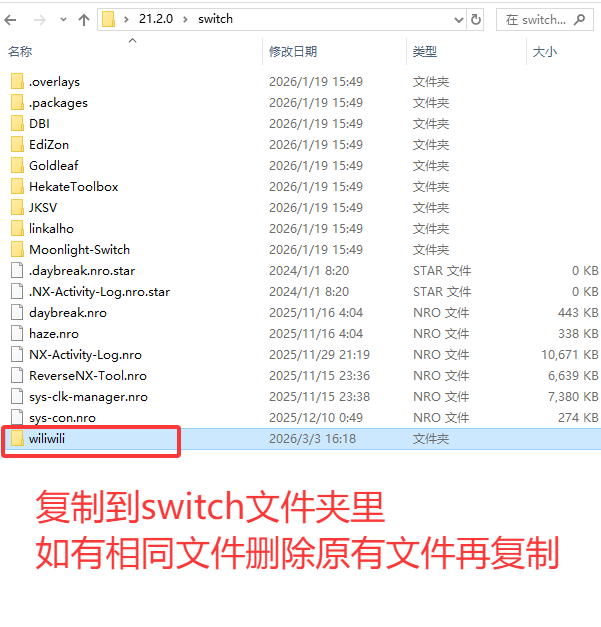Click the JKSV folder name
This screenshot has width=601, height=627.
[x=43, y=208]
